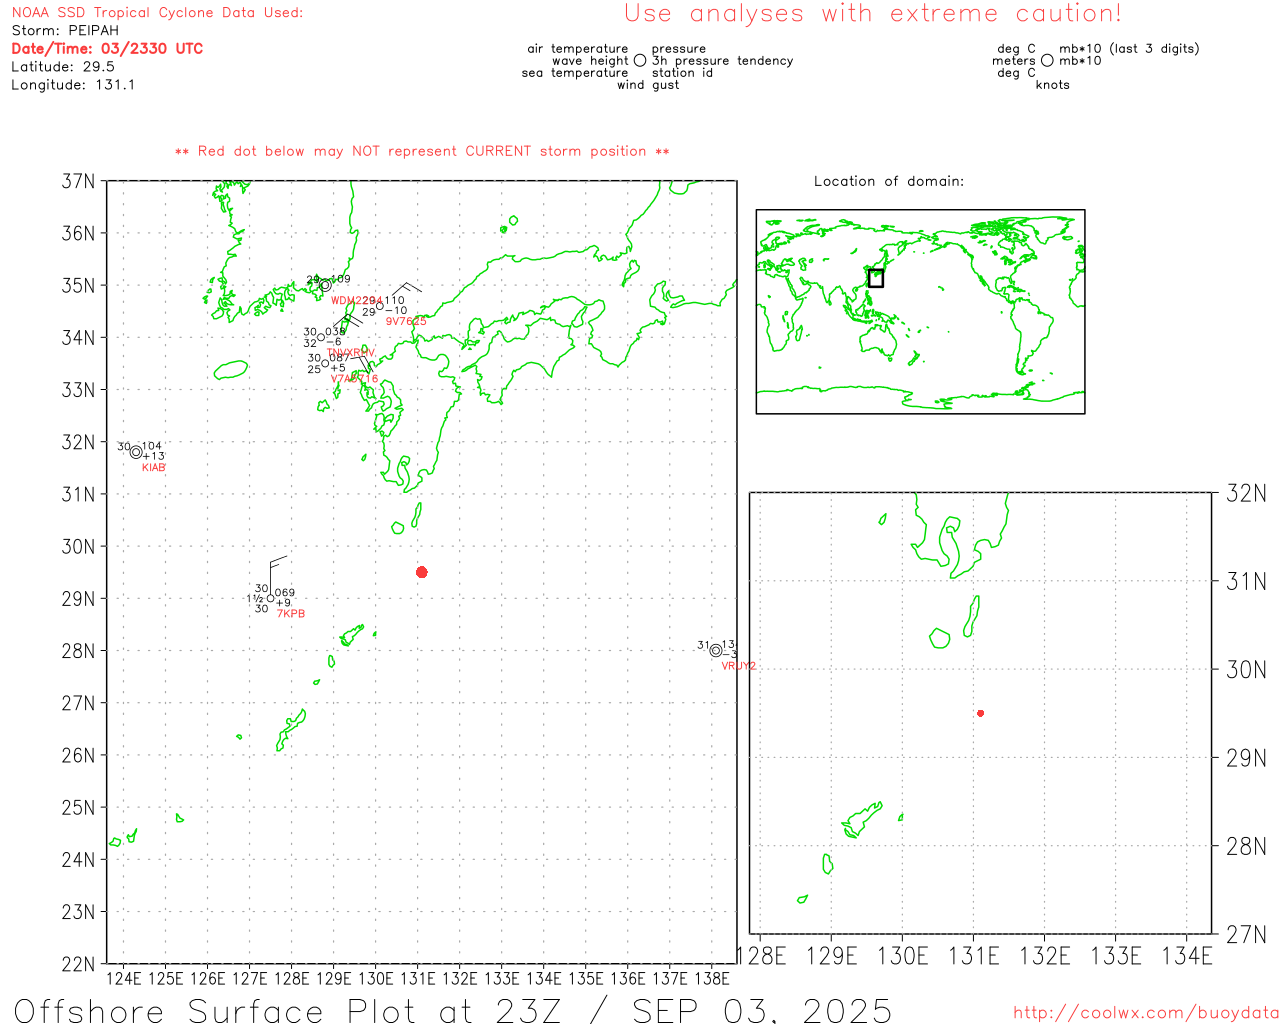Click the '138E' longitude axis label

(x=712, y=979)
